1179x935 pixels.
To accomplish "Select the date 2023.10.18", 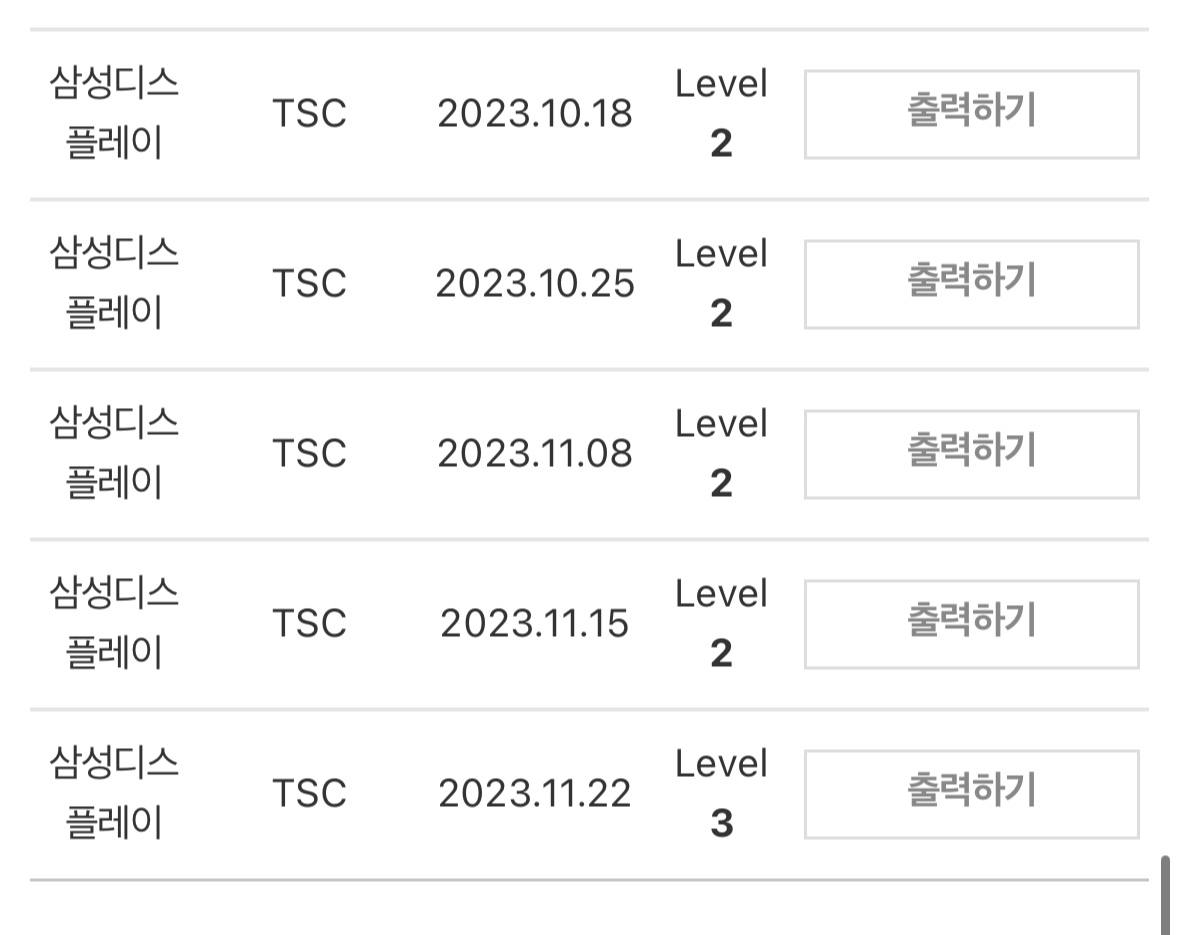I will click(535, 114).
